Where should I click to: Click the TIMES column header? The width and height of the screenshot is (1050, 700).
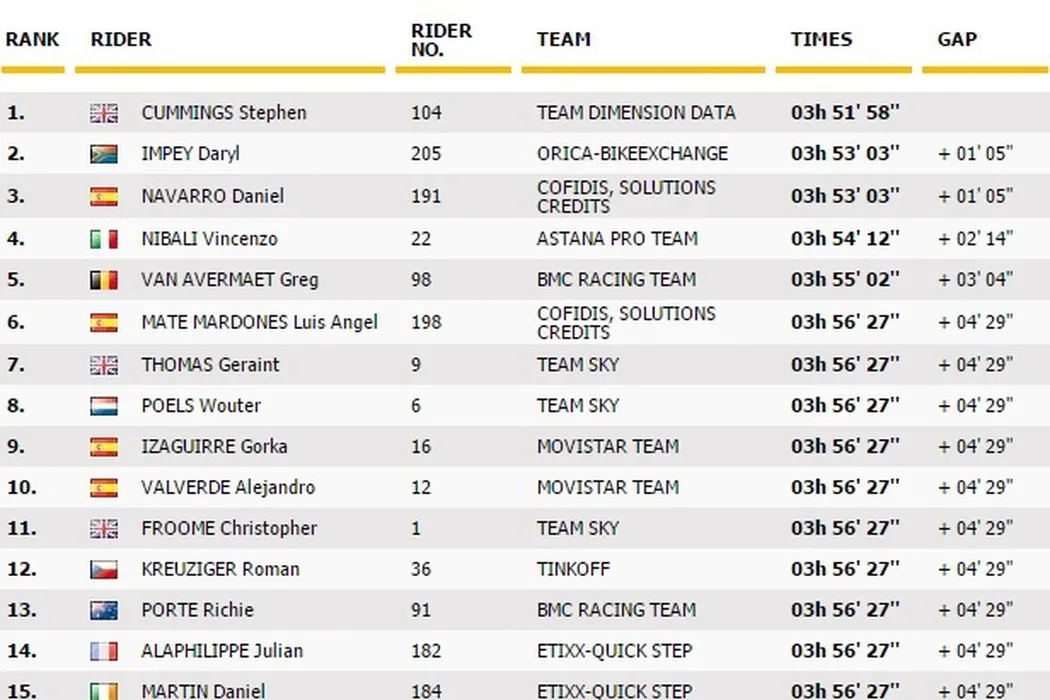[x=821, y=40]
